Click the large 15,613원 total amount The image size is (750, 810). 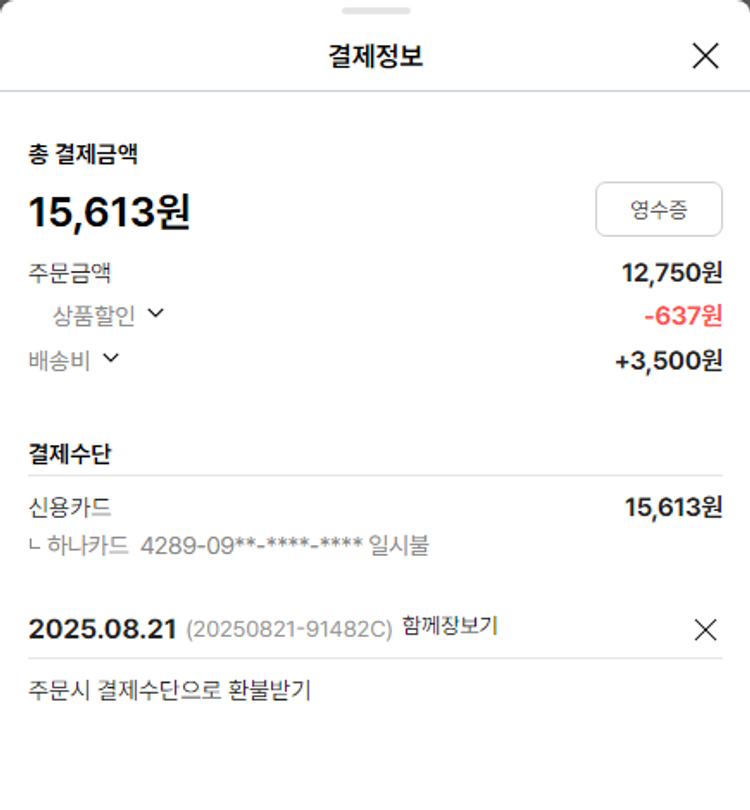pyautogui.click(x=109, y=212)
